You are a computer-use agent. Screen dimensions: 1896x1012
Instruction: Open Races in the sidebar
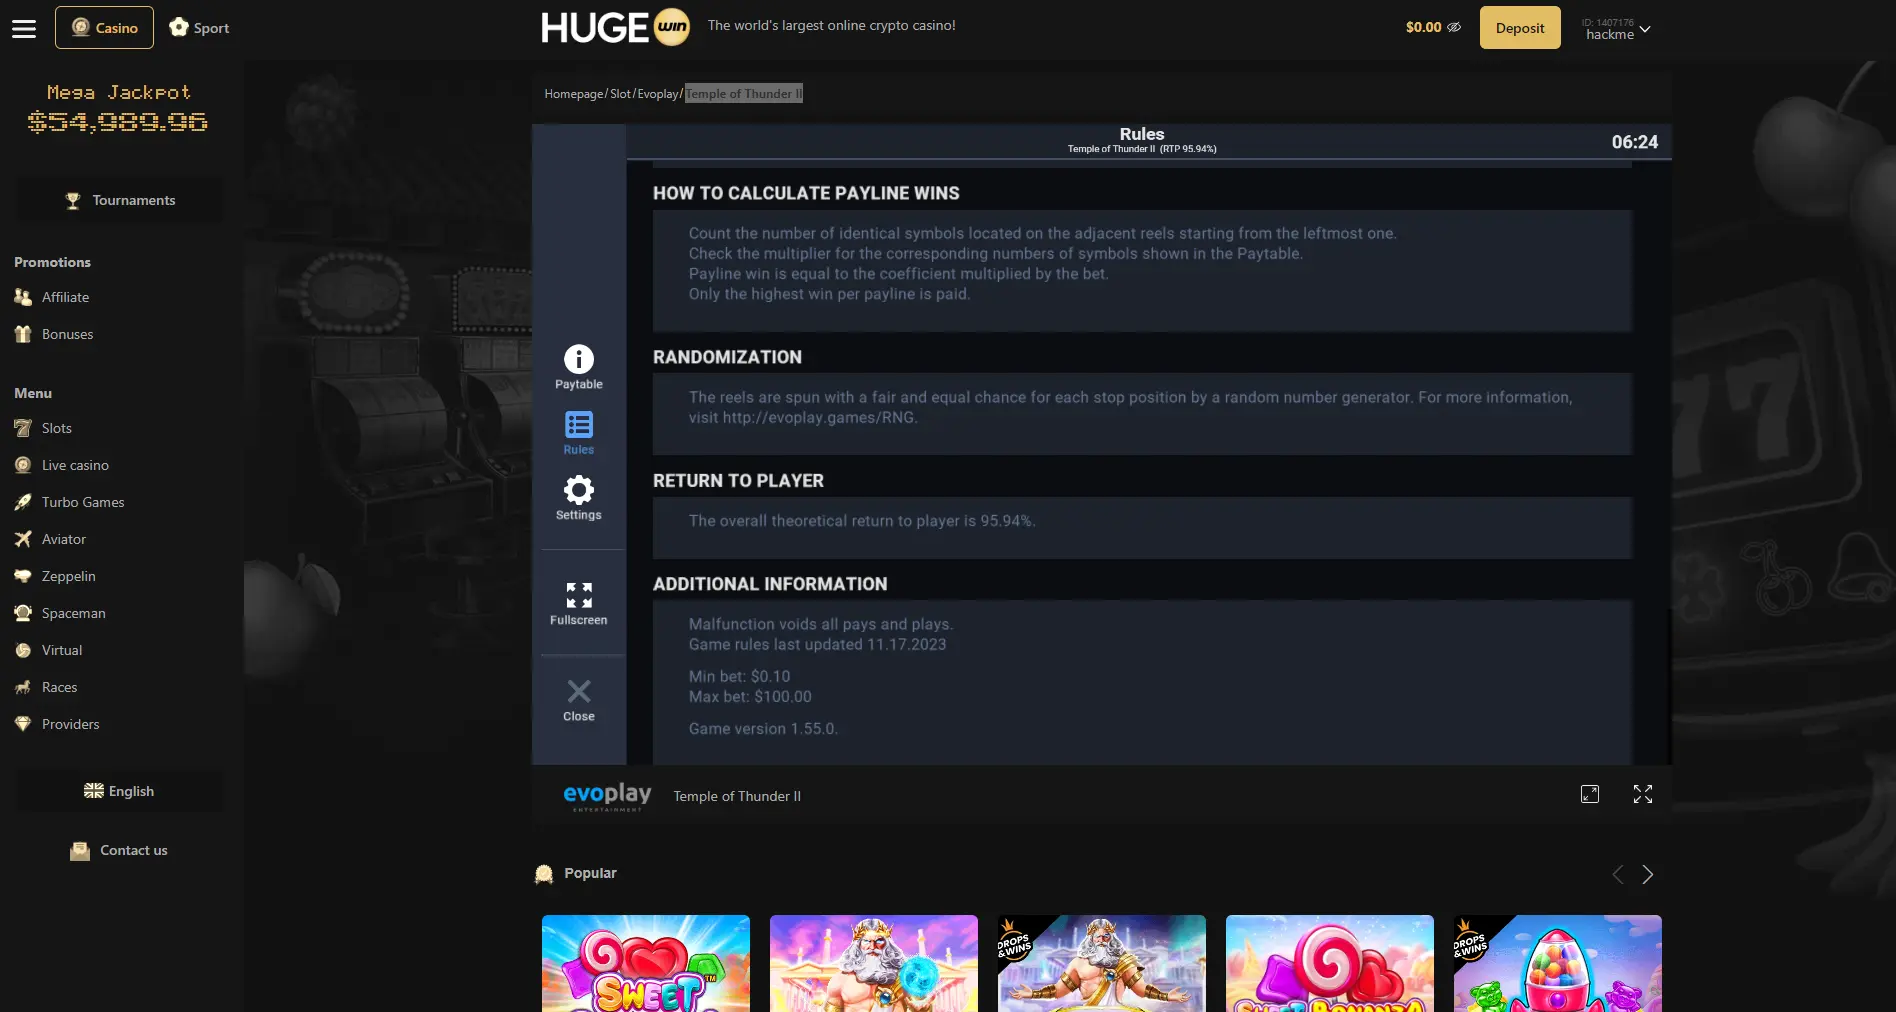[59, 687]
